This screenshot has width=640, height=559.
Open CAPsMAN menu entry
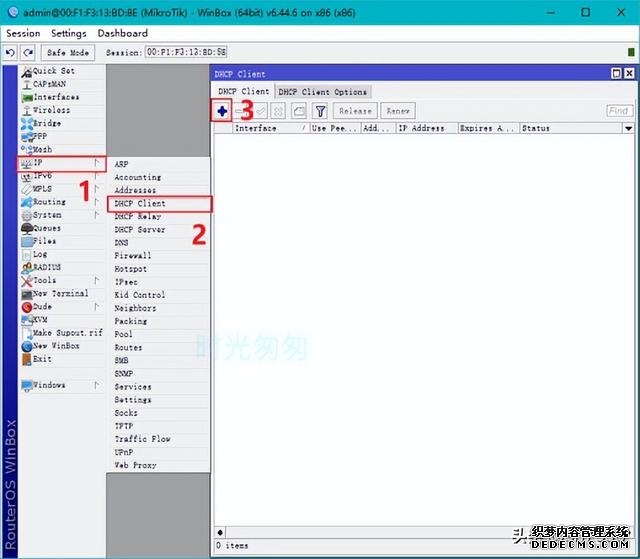point(62,84)
